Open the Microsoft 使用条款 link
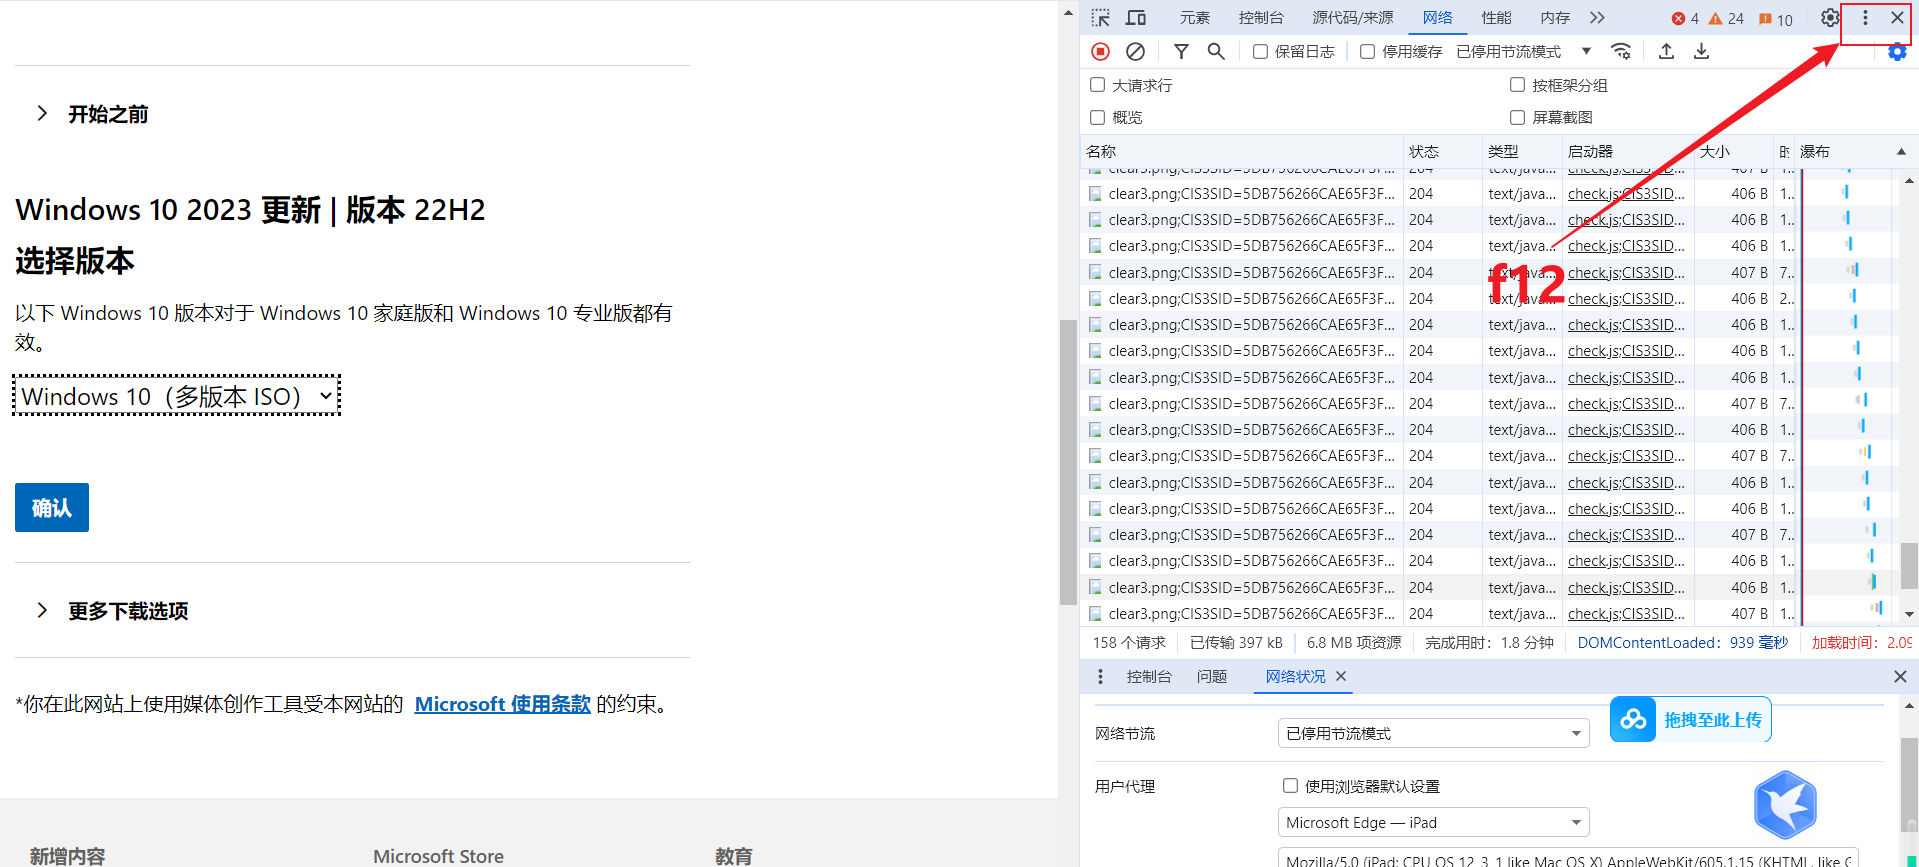The width and height of the screenshot is (1919, 867). (503, 704)
